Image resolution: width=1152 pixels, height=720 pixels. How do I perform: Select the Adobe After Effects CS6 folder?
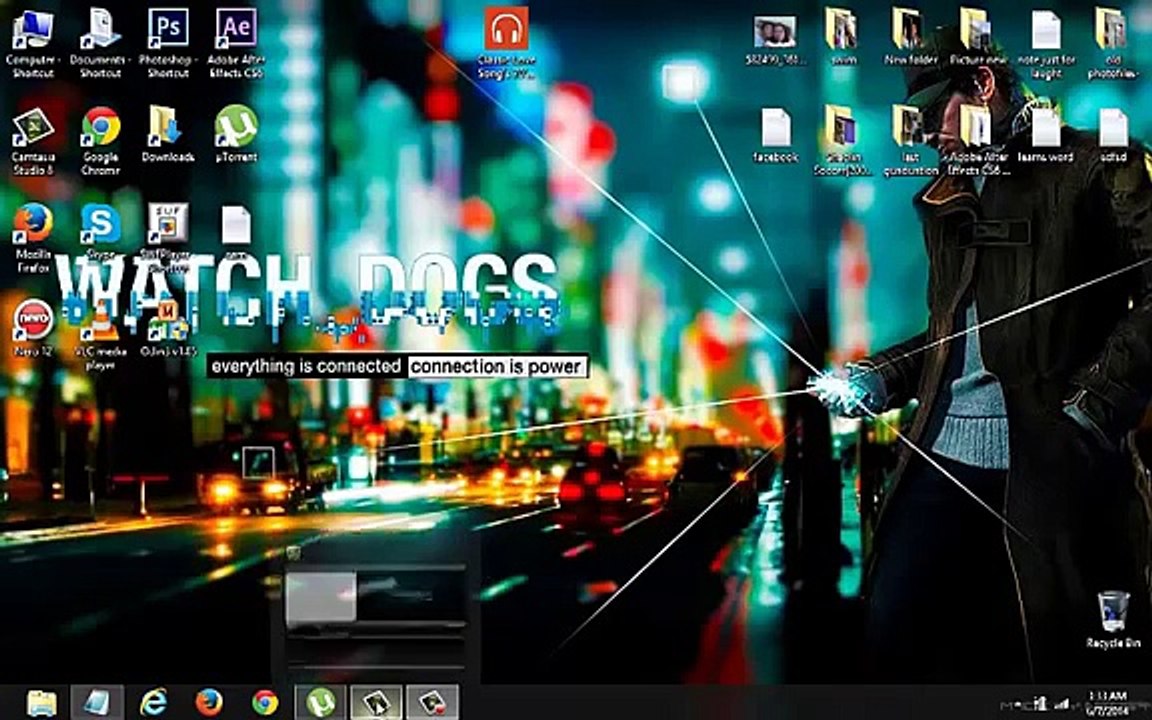tap(978, 140)
